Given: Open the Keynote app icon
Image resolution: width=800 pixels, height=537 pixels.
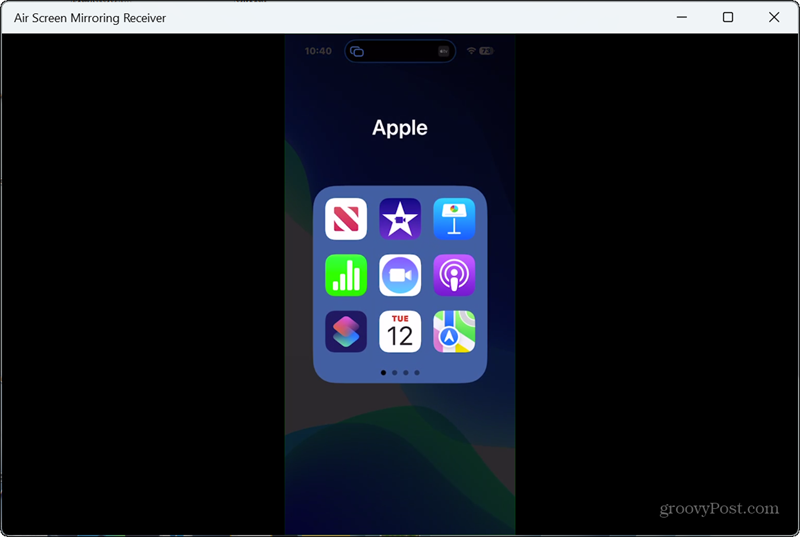Looking at the screenshot, I should pos(454,219).
